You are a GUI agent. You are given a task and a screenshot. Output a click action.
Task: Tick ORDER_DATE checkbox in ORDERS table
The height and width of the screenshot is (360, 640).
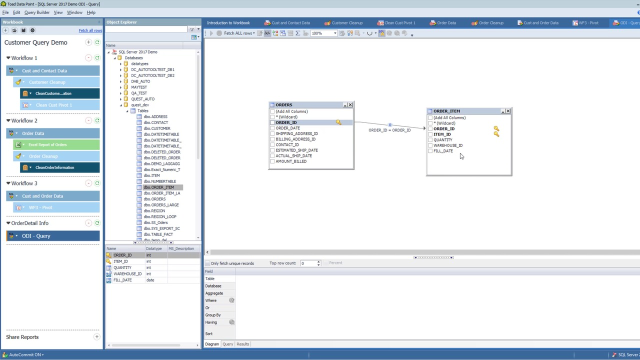click(x=273, y=128)
